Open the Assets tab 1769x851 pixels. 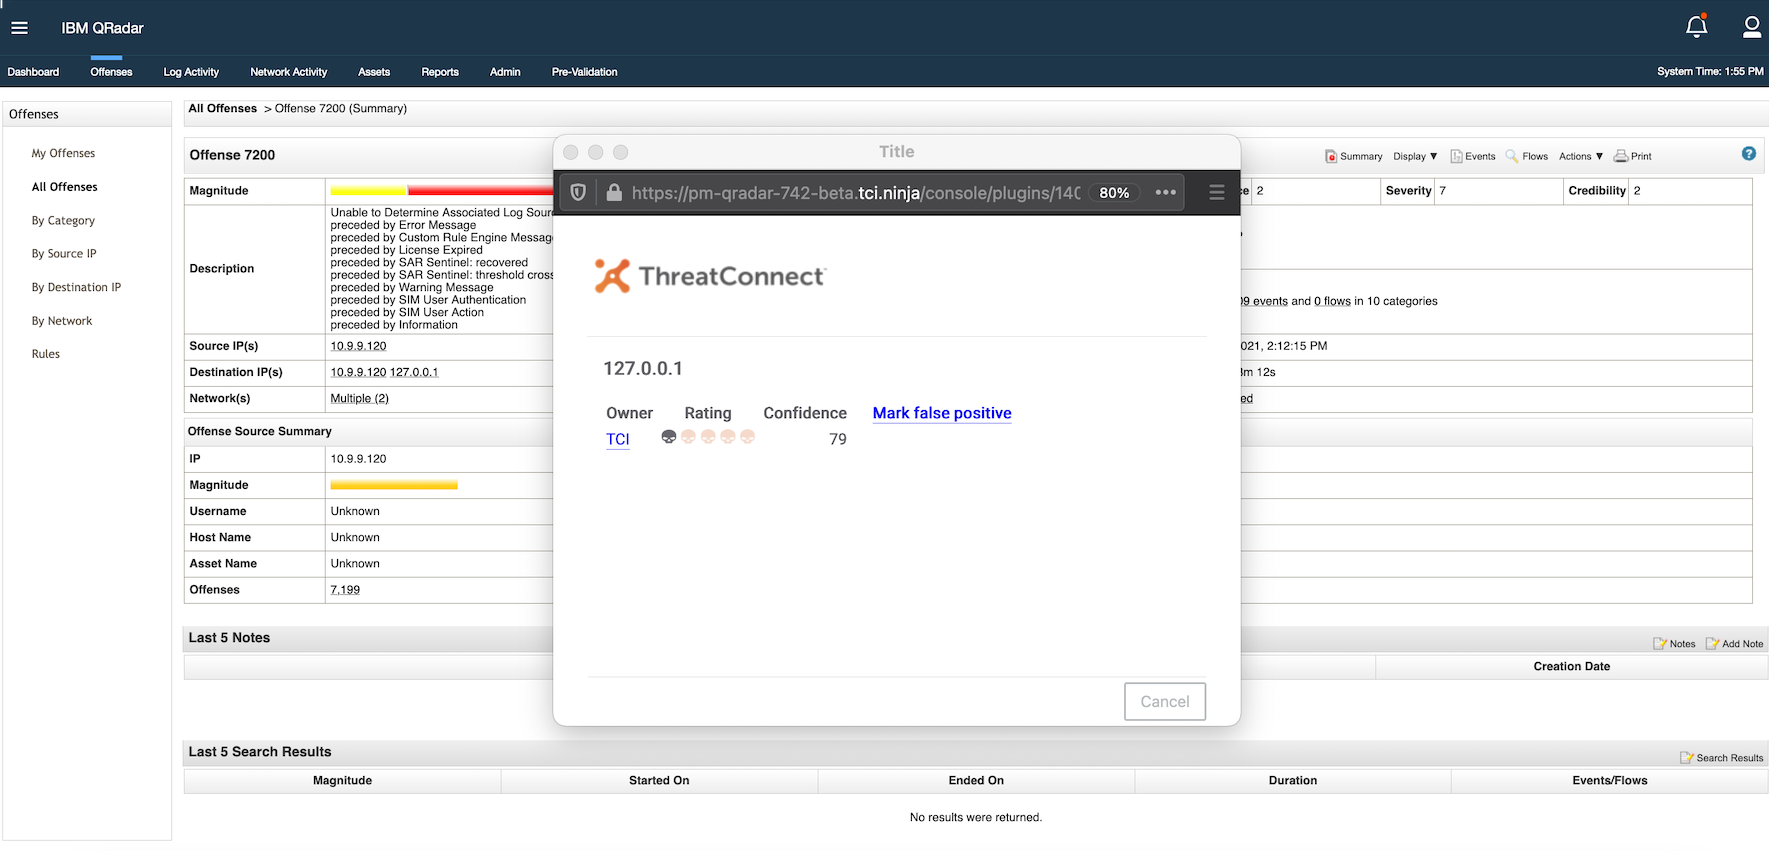click(374, 72)
